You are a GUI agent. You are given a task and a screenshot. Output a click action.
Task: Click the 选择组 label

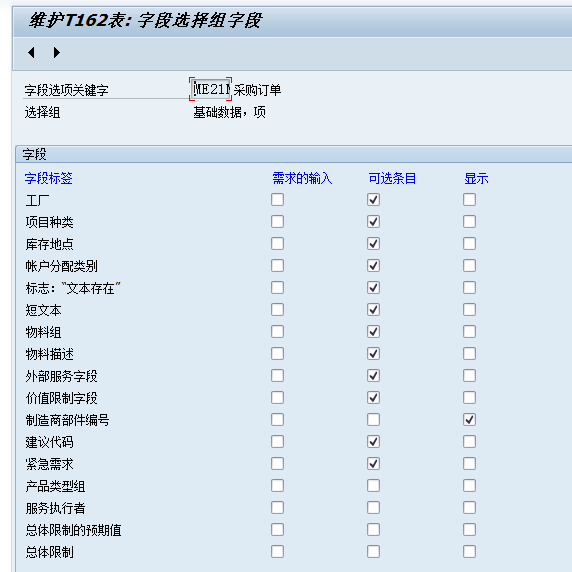42,112
